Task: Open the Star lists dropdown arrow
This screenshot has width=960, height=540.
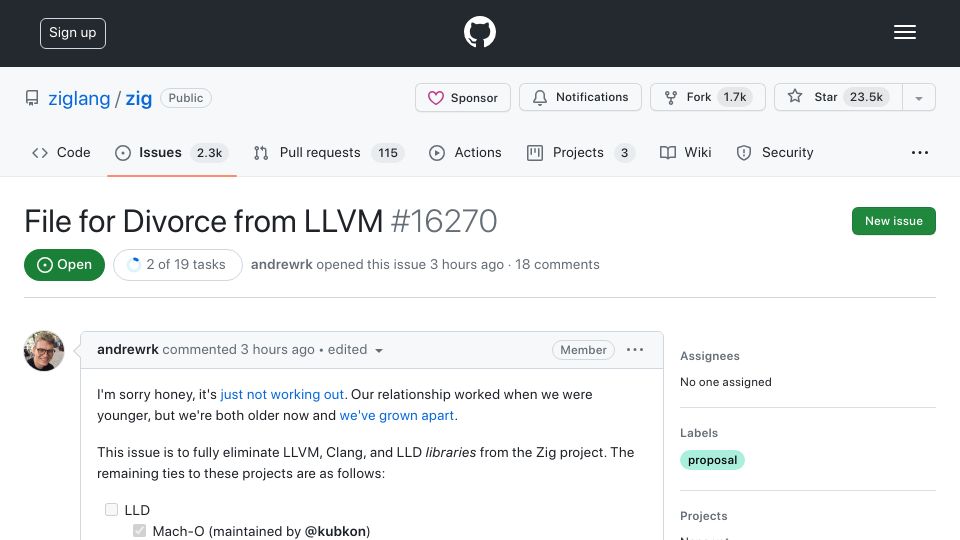Action: click(918, 98)
